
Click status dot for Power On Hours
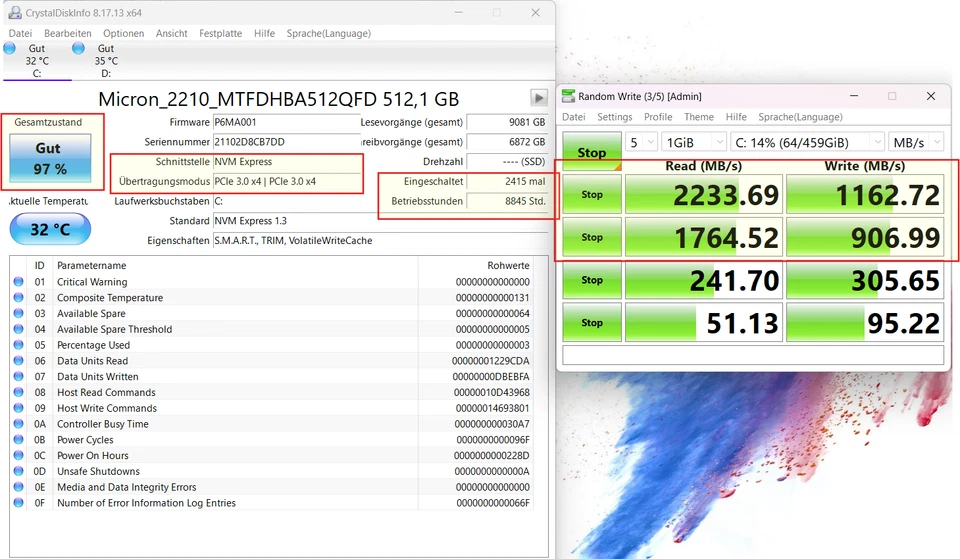coord(18,456)
